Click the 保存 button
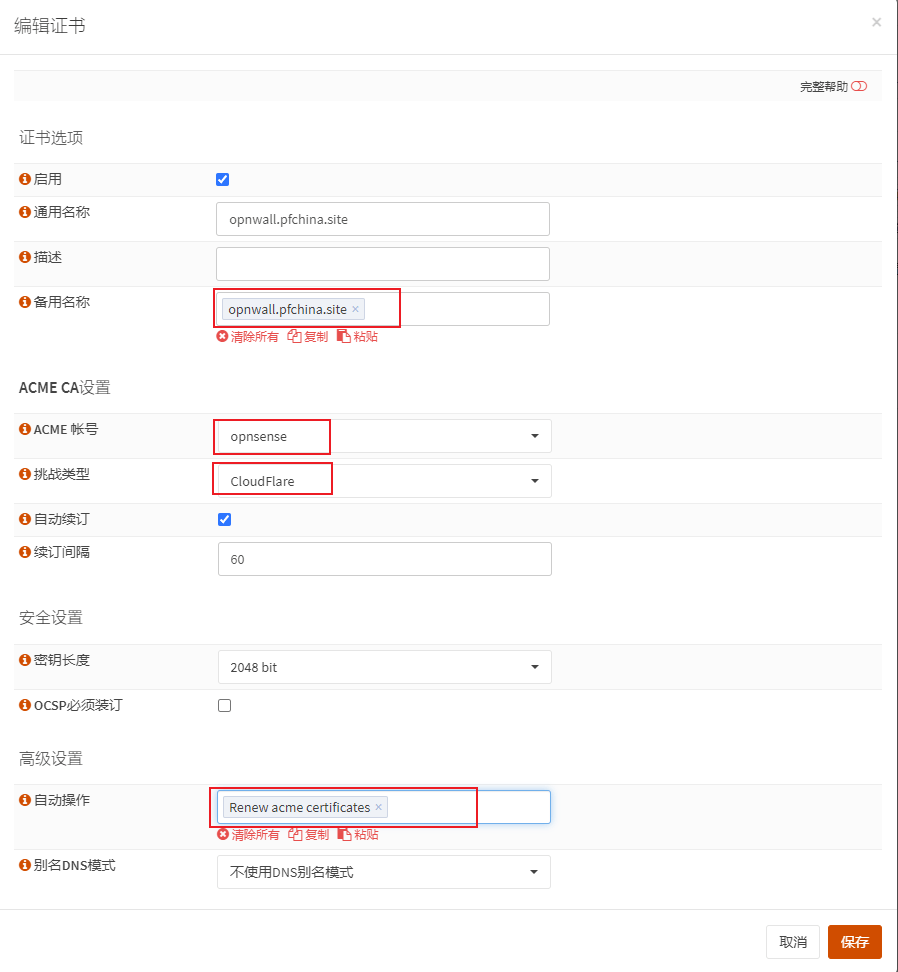 (854, 942)
